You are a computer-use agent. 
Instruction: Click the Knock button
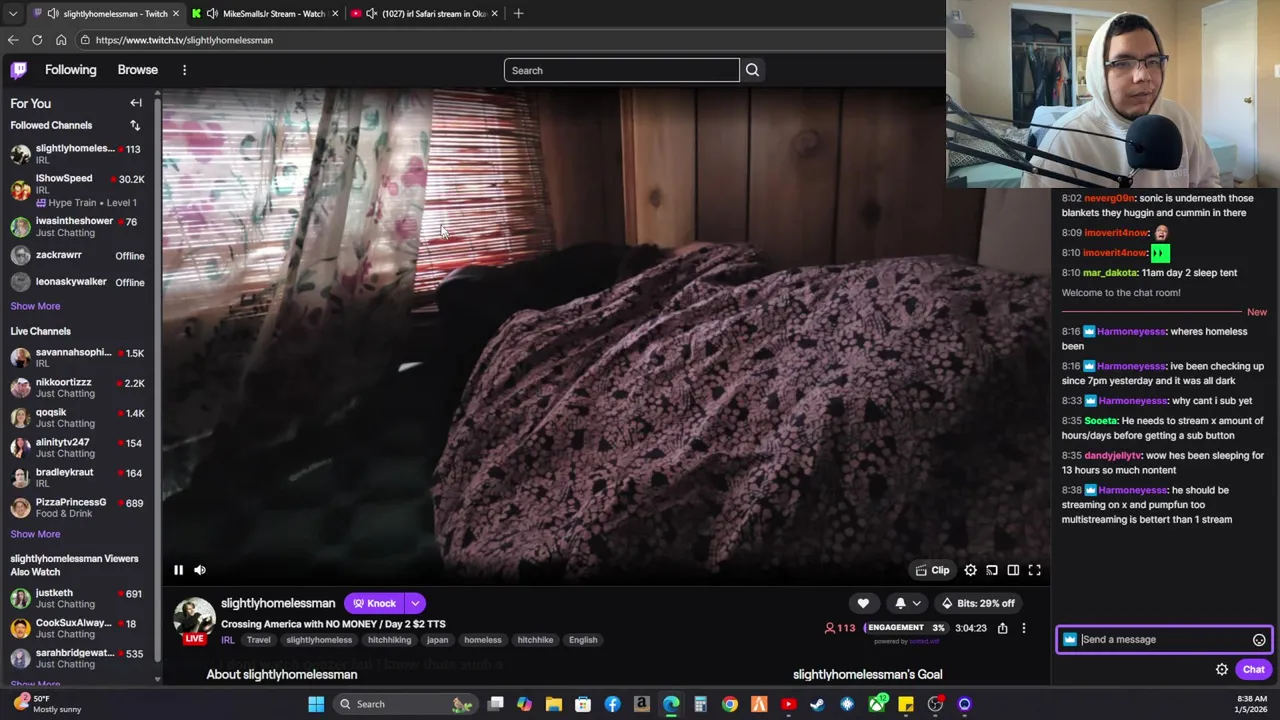(375, 603)
